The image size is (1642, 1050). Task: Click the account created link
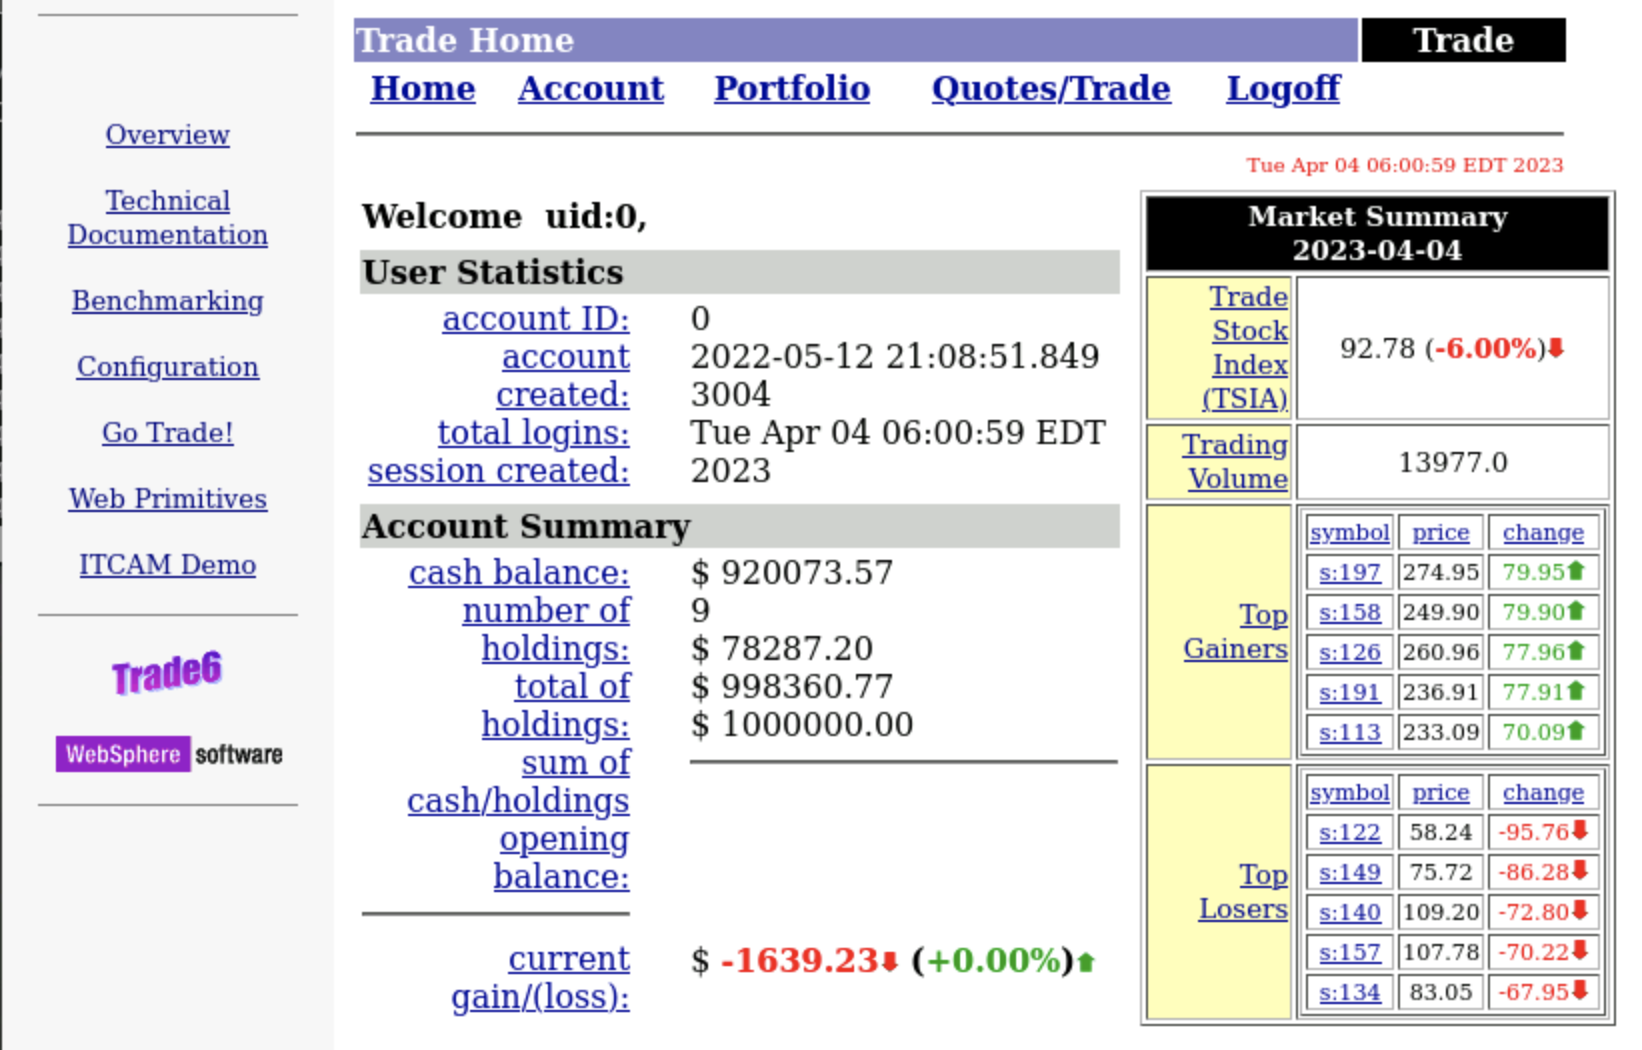[563, 376]
